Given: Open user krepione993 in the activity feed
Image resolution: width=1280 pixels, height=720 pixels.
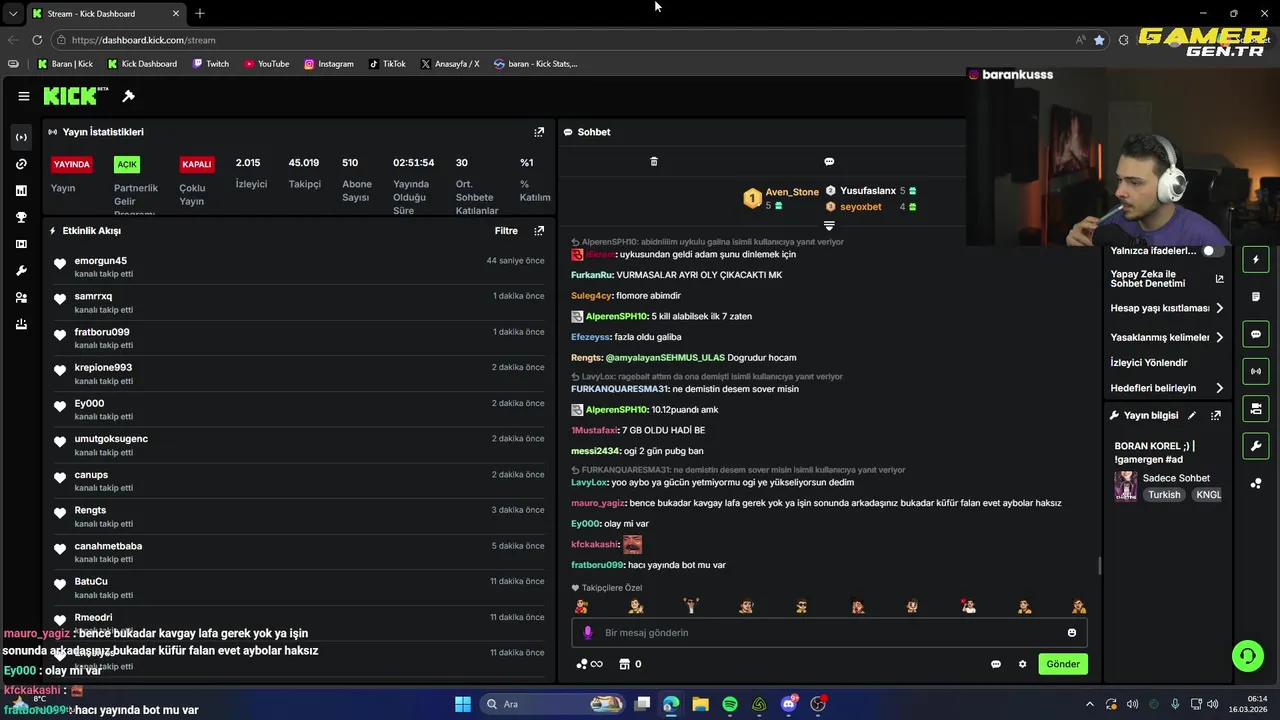Looking at the screenshot, I should [x=103, y=368].
